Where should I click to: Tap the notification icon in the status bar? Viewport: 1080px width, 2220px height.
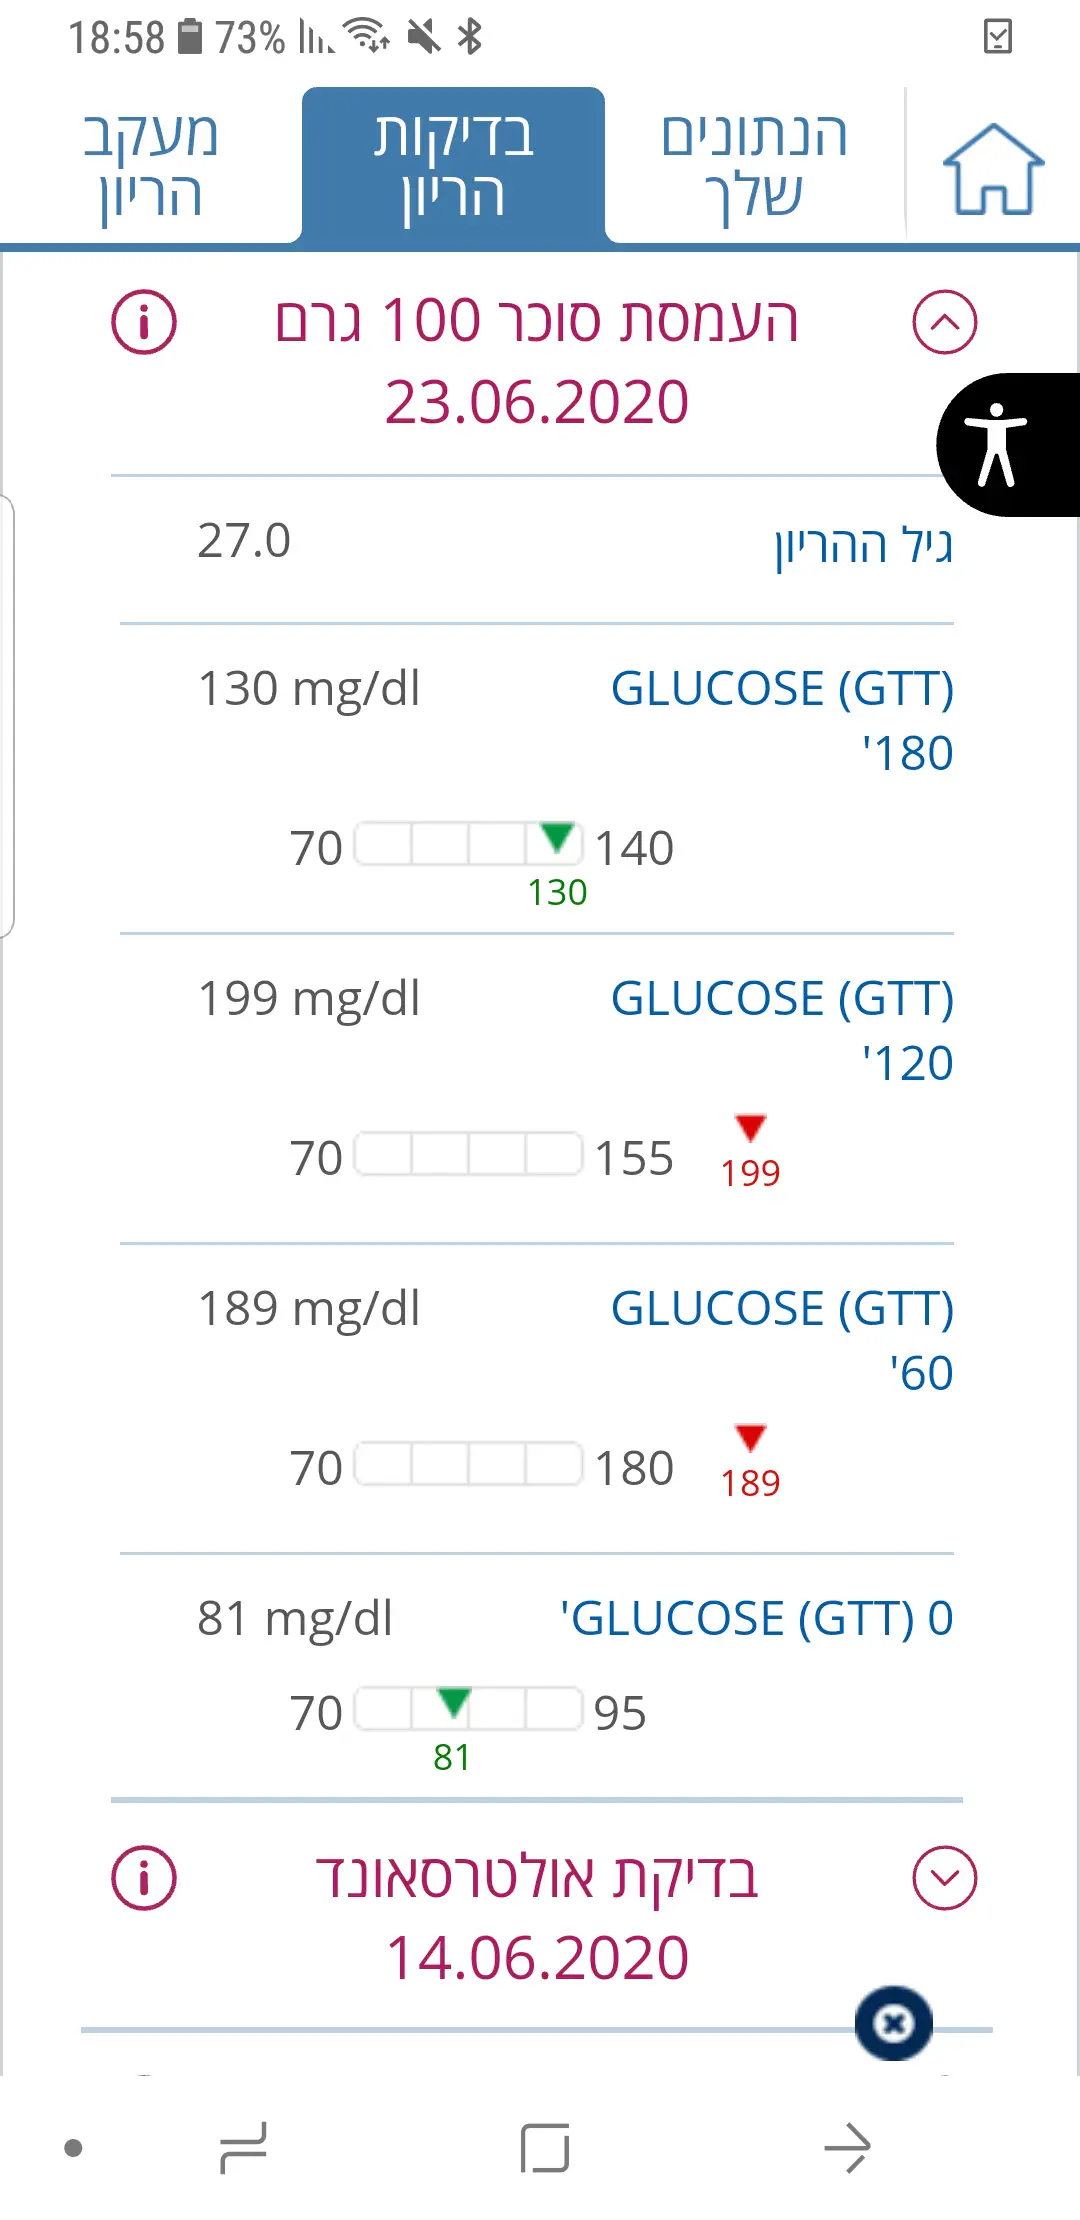pyautogui.click(x=998, y=37)
